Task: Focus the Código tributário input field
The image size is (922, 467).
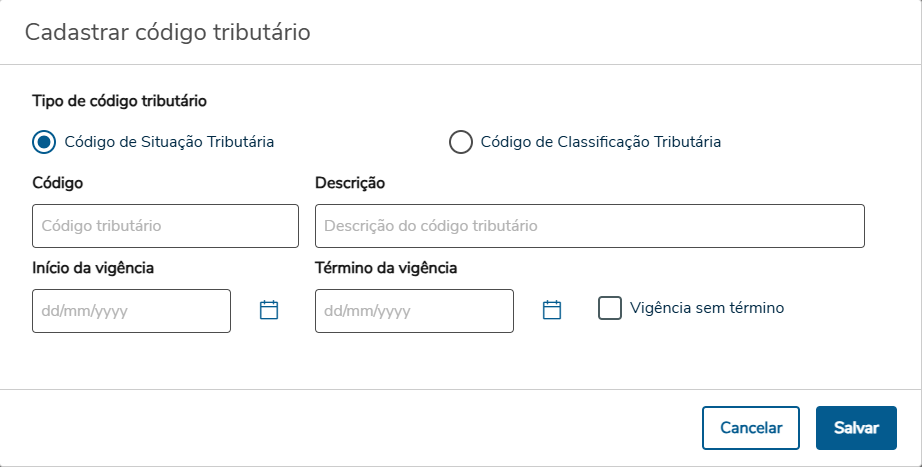Action: pyautogui.click(x=165, y=226)
